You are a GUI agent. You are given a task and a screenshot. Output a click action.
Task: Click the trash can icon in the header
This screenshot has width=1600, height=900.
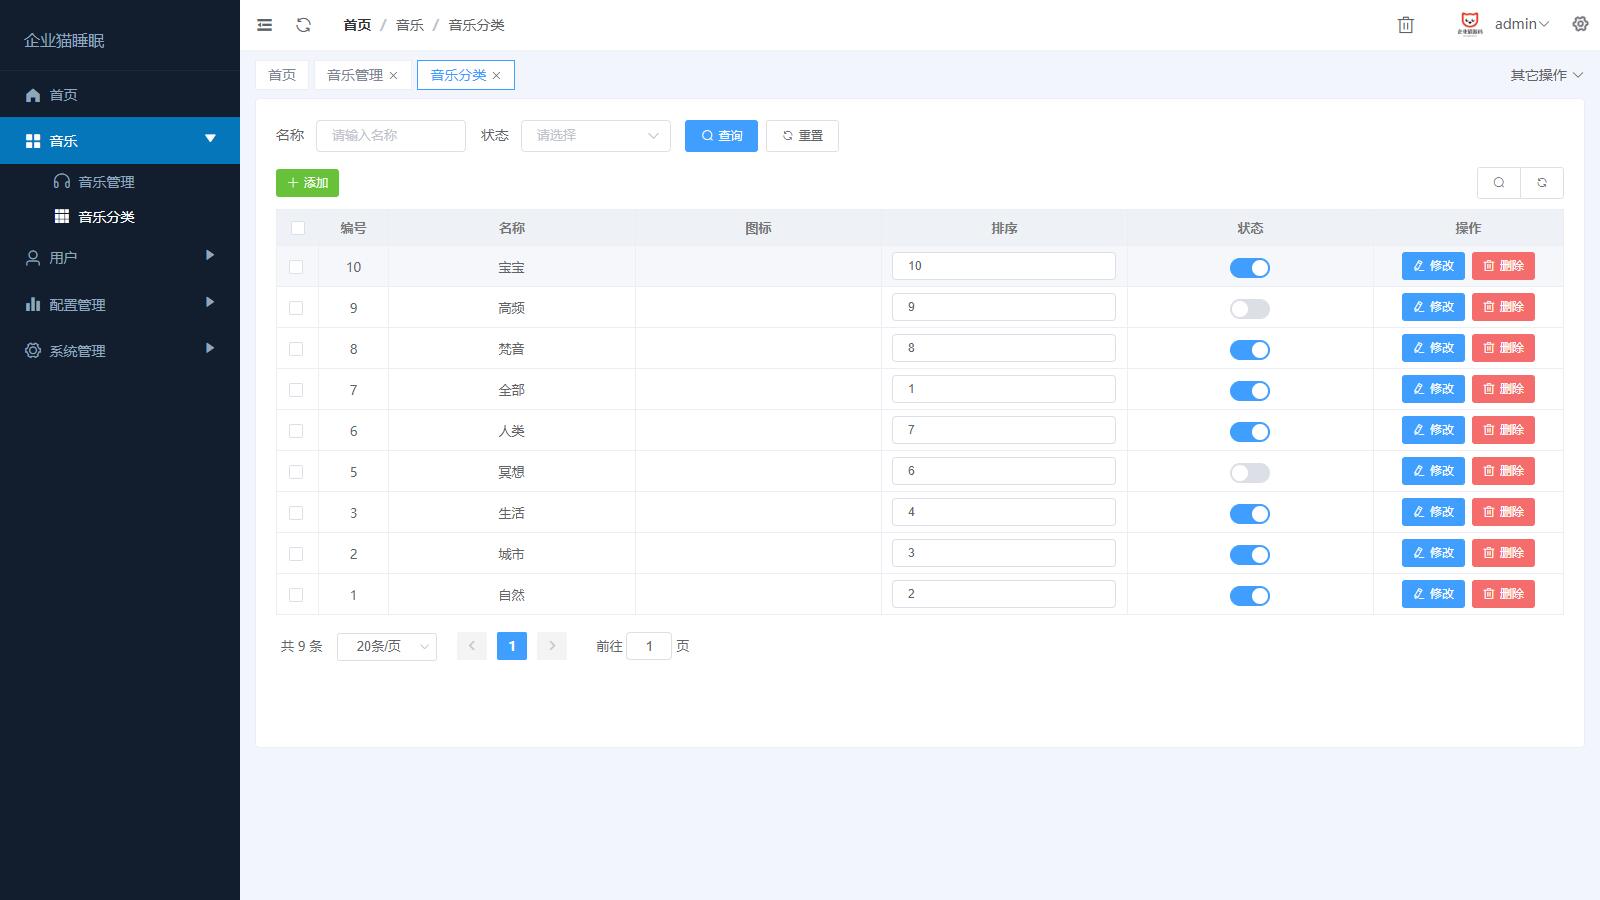pos(1405,25)
